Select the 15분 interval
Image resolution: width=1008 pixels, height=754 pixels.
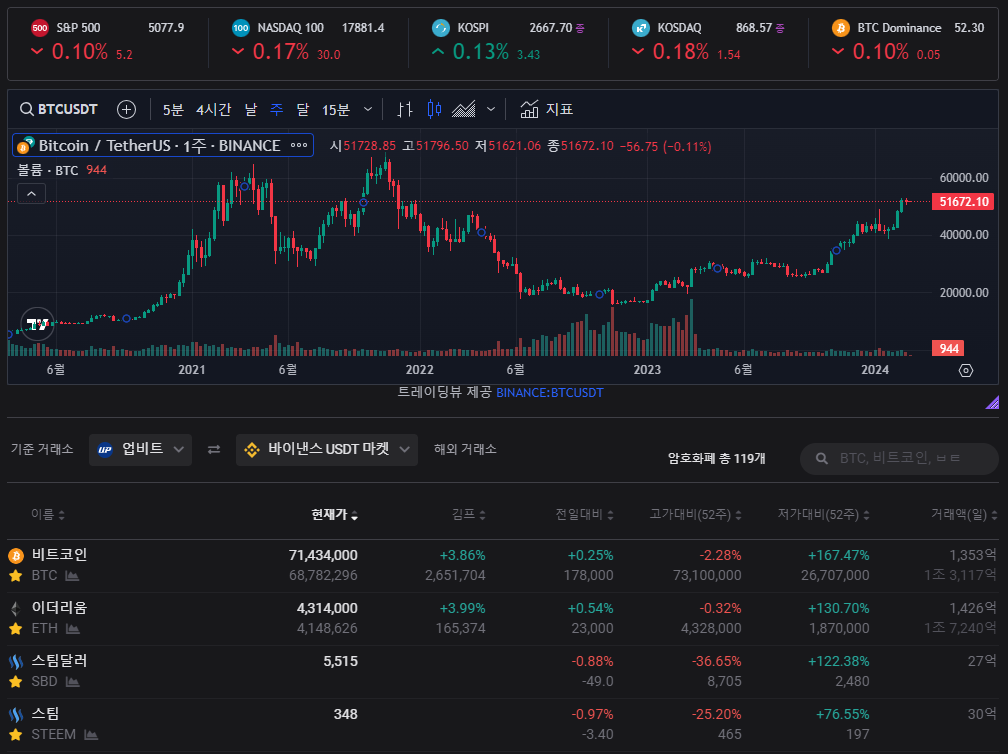336,109
